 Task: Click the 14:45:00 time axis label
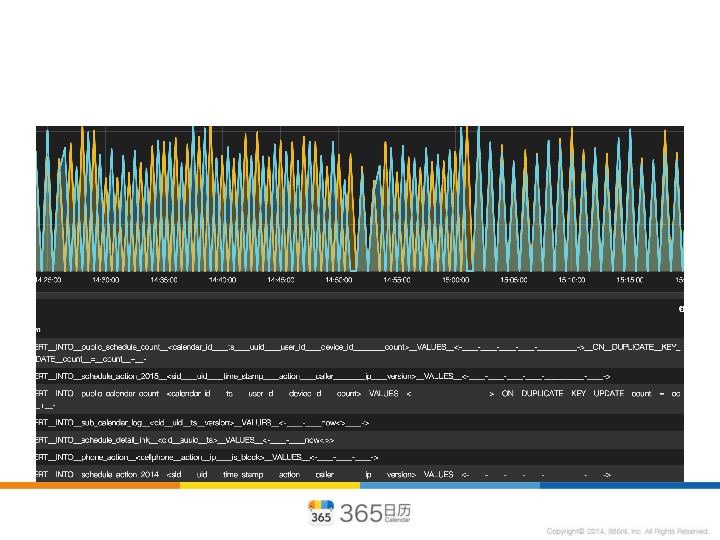281,280
